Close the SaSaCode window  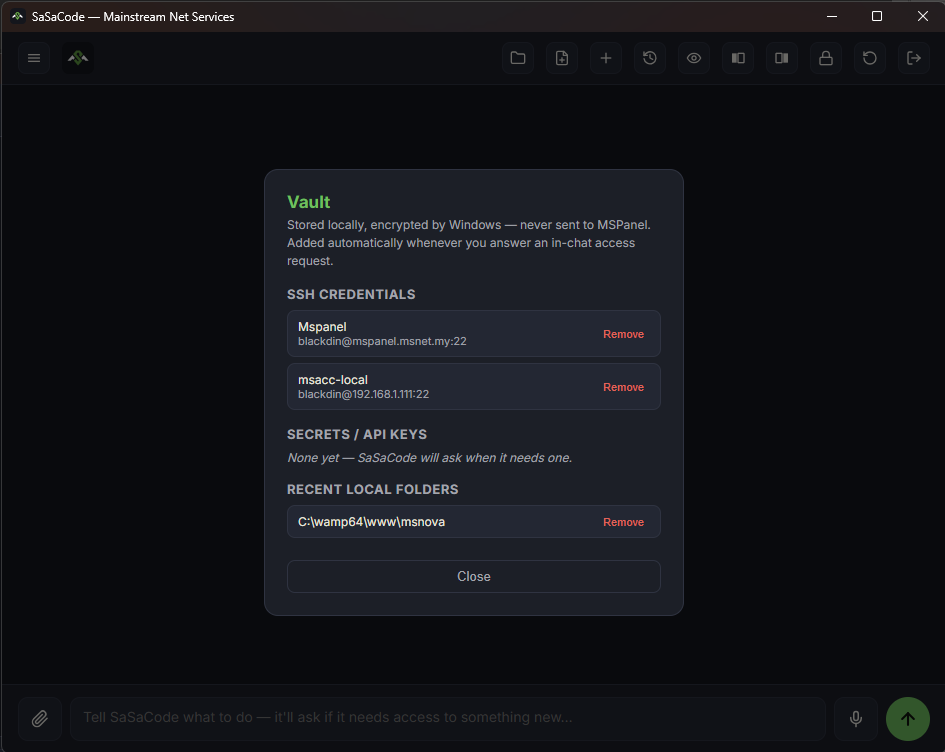pyautogui.click(x=923, y=16)
